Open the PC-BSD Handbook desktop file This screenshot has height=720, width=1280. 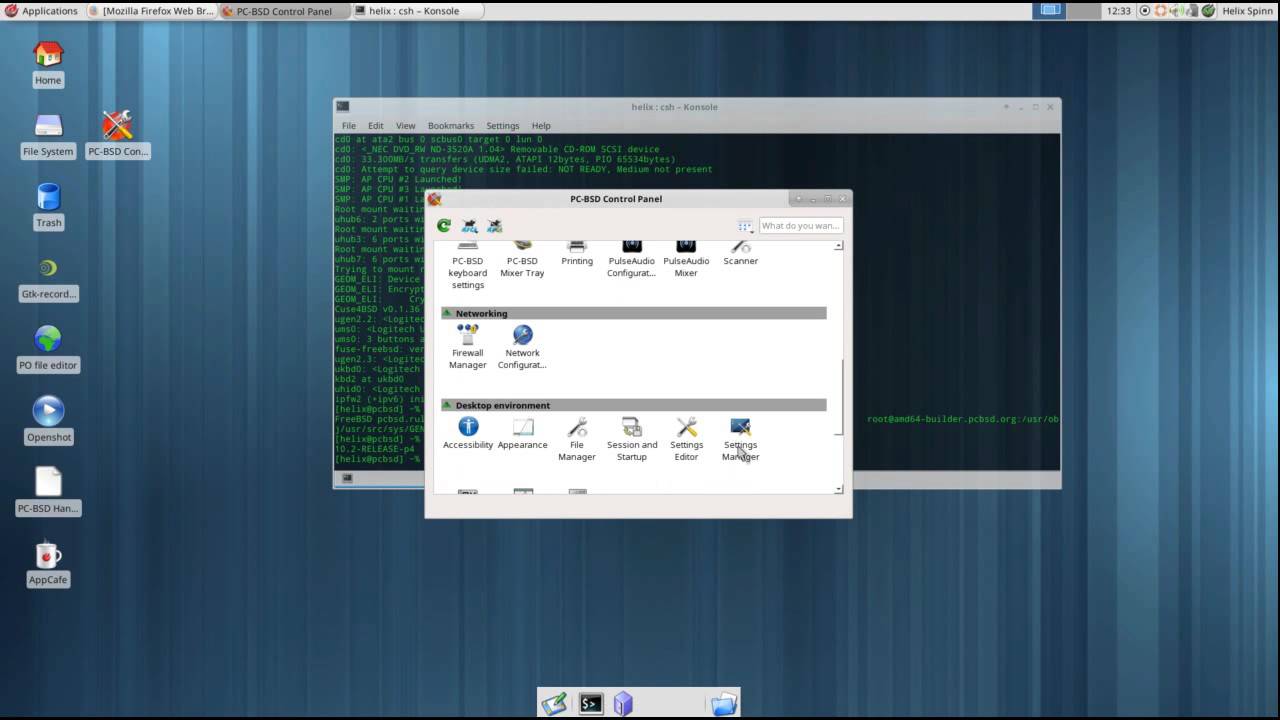point(48,492)
